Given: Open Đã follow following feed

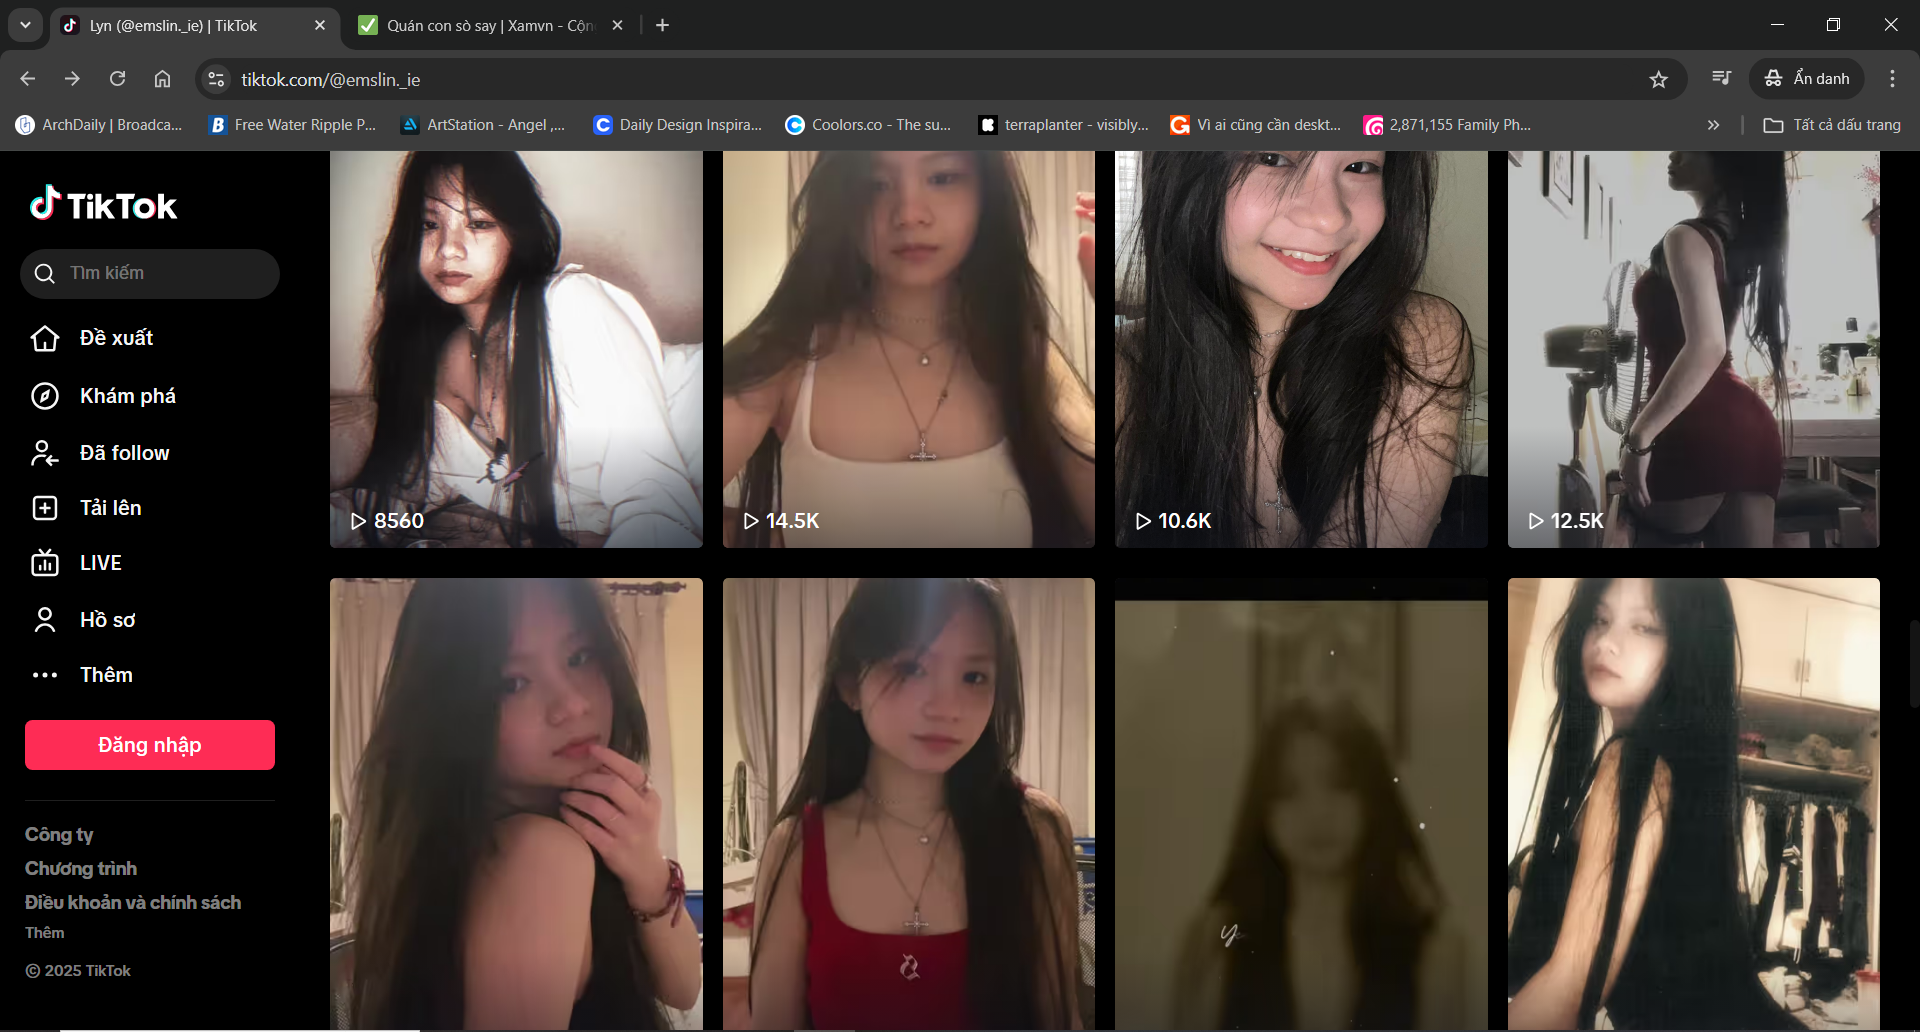Looking at the screenshot, I should pos(124,453).
